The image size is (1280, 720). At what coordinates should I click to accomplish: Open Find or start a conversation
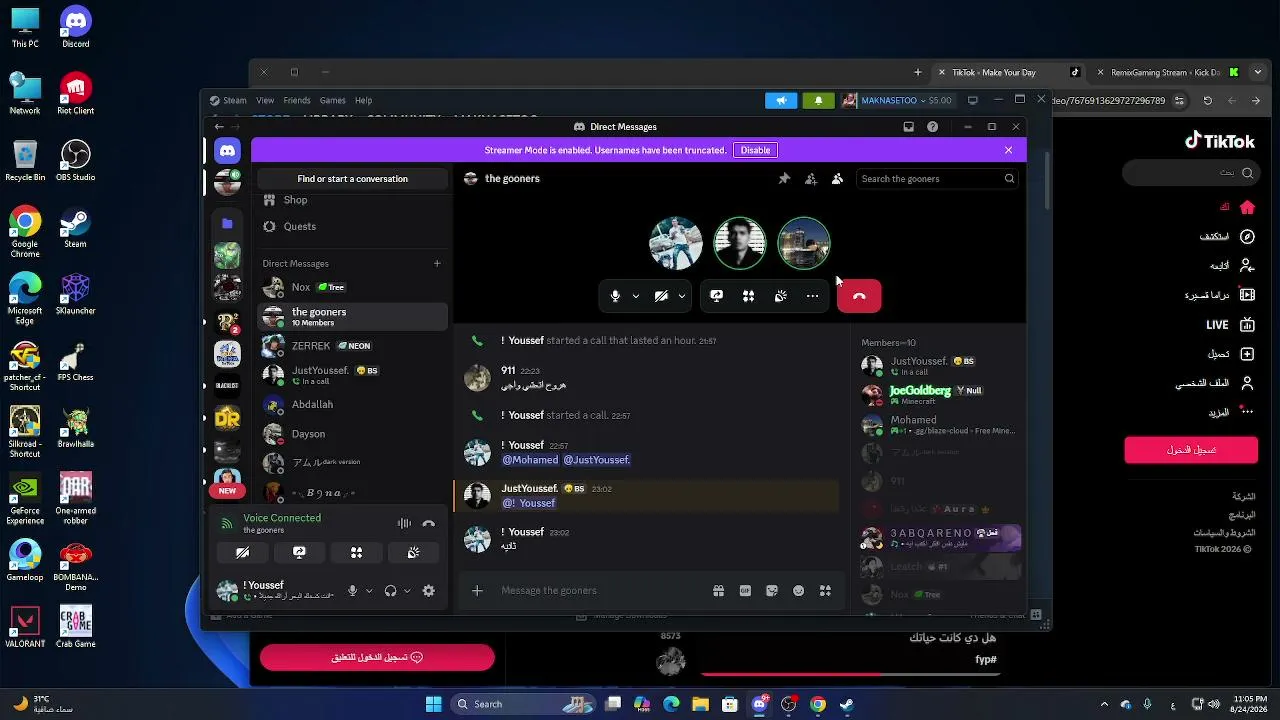(352, 179)
